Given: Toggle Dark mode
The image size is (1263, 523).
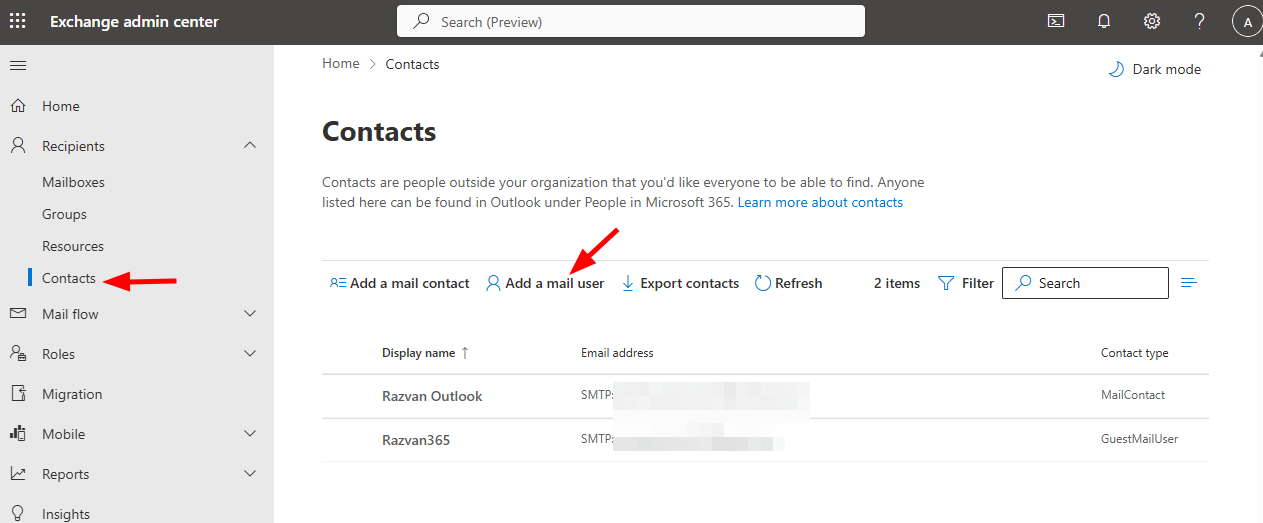Looking at the screenshot, I should tap(1155, 69).
